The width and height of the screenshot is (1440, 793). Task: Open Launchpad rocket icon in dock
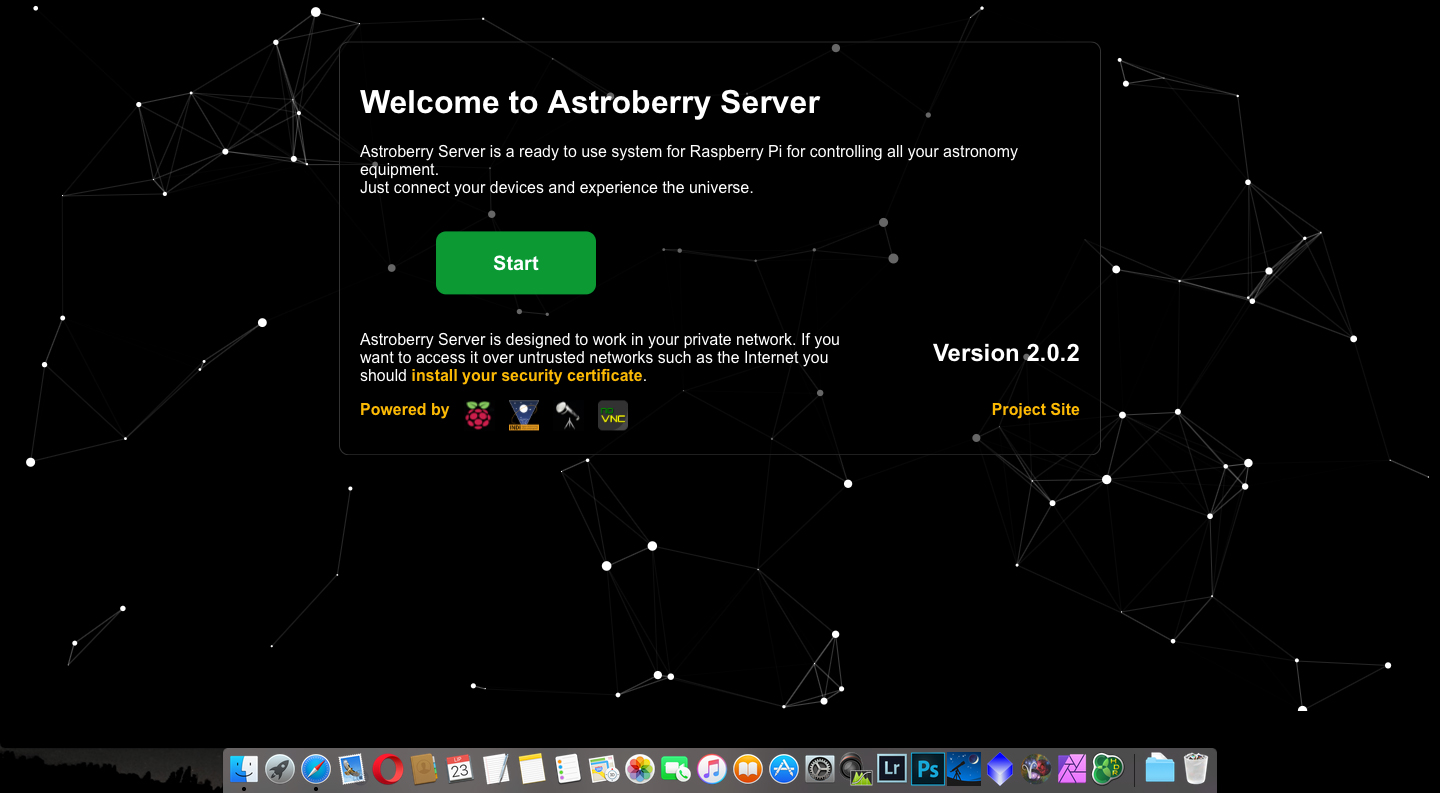point(280,769)
